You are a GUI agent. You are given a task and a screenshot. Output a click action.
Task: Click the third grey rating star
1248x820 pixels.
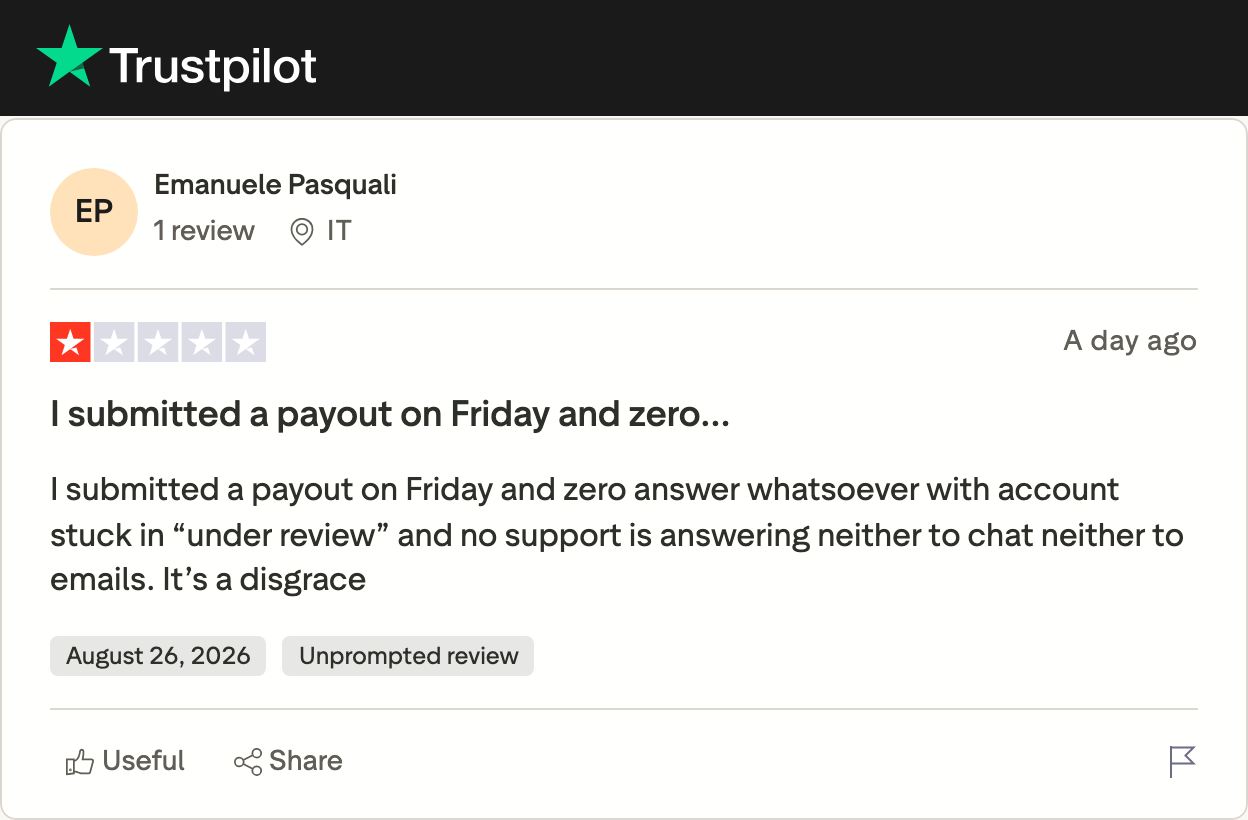pos(158,342)
